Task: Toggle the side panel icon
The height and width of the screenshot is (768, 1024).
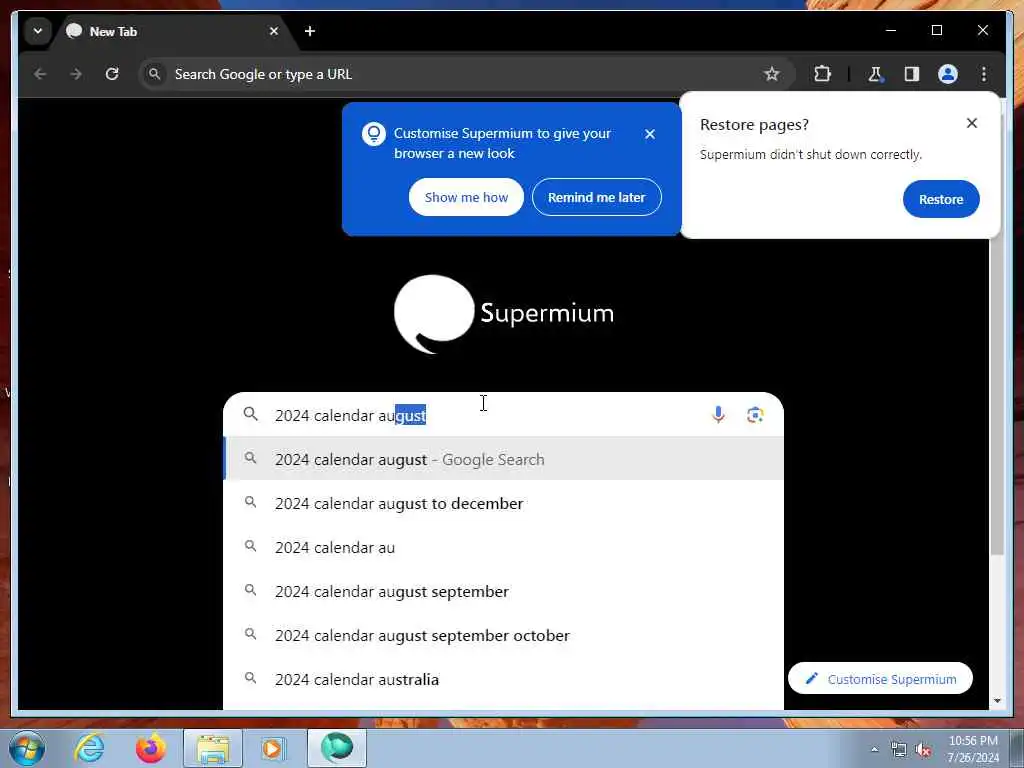Action: pos(912,74)
